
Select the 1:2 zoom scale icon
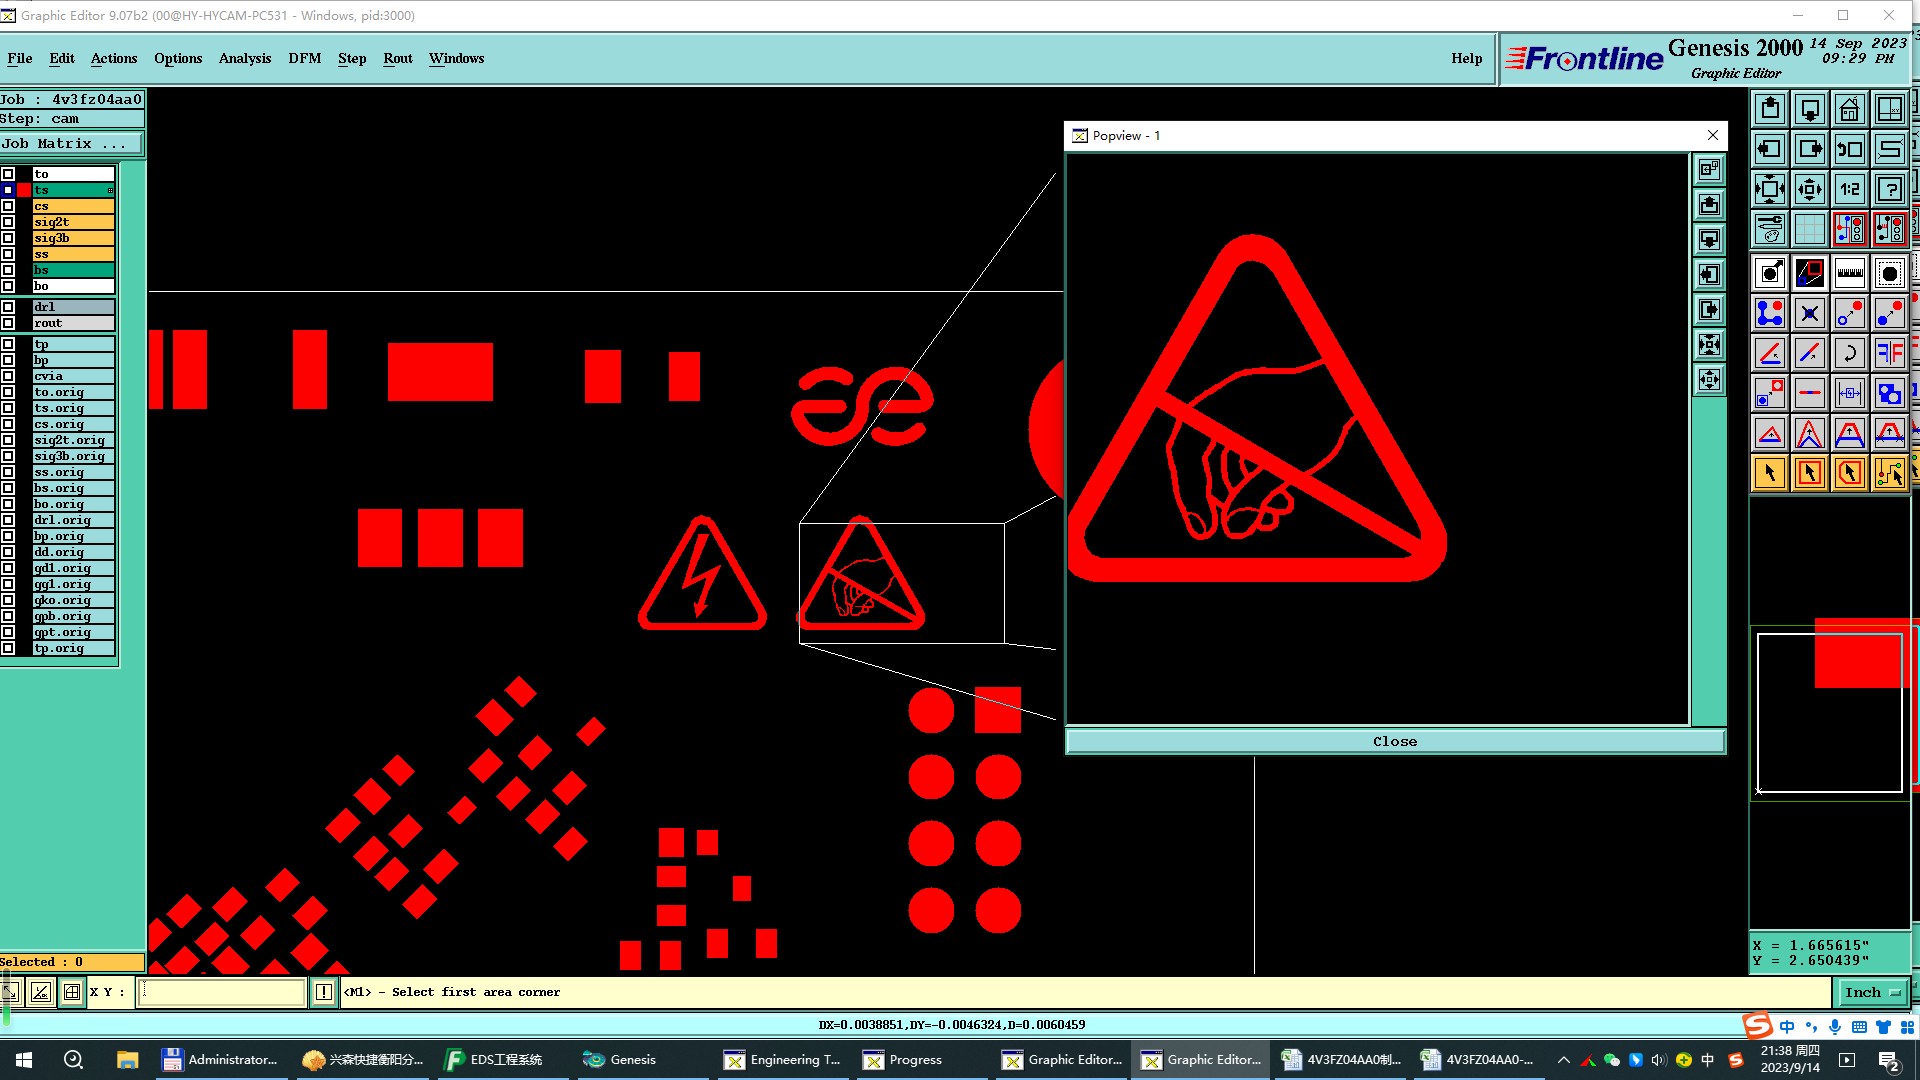point(1849,189)
